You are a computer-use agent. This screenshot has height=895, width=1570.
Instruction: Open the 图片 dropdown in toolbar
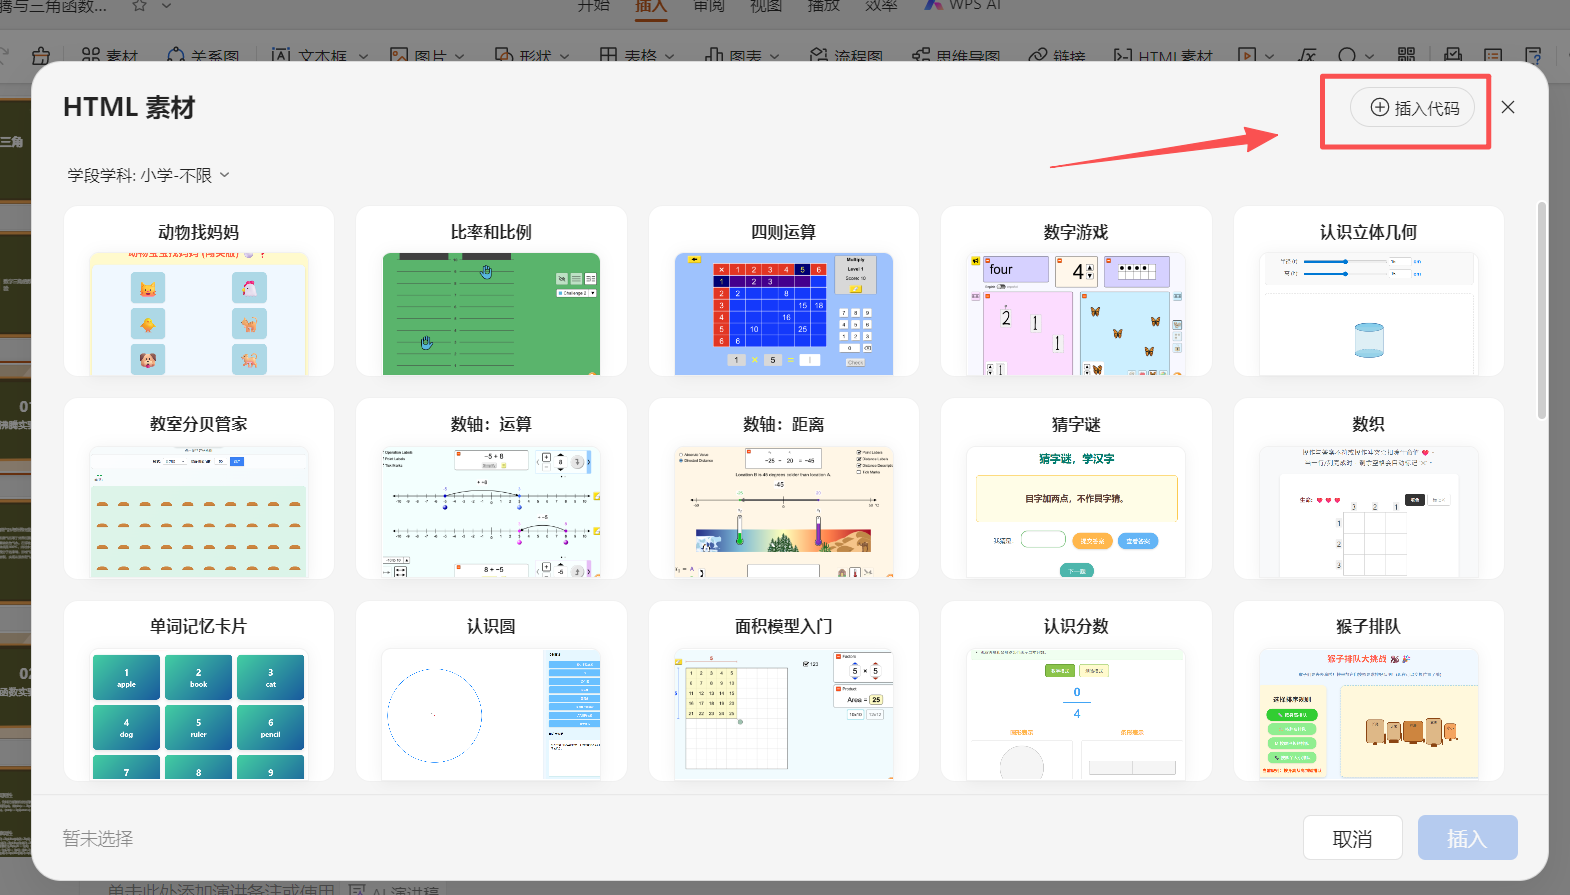point(460,56)
